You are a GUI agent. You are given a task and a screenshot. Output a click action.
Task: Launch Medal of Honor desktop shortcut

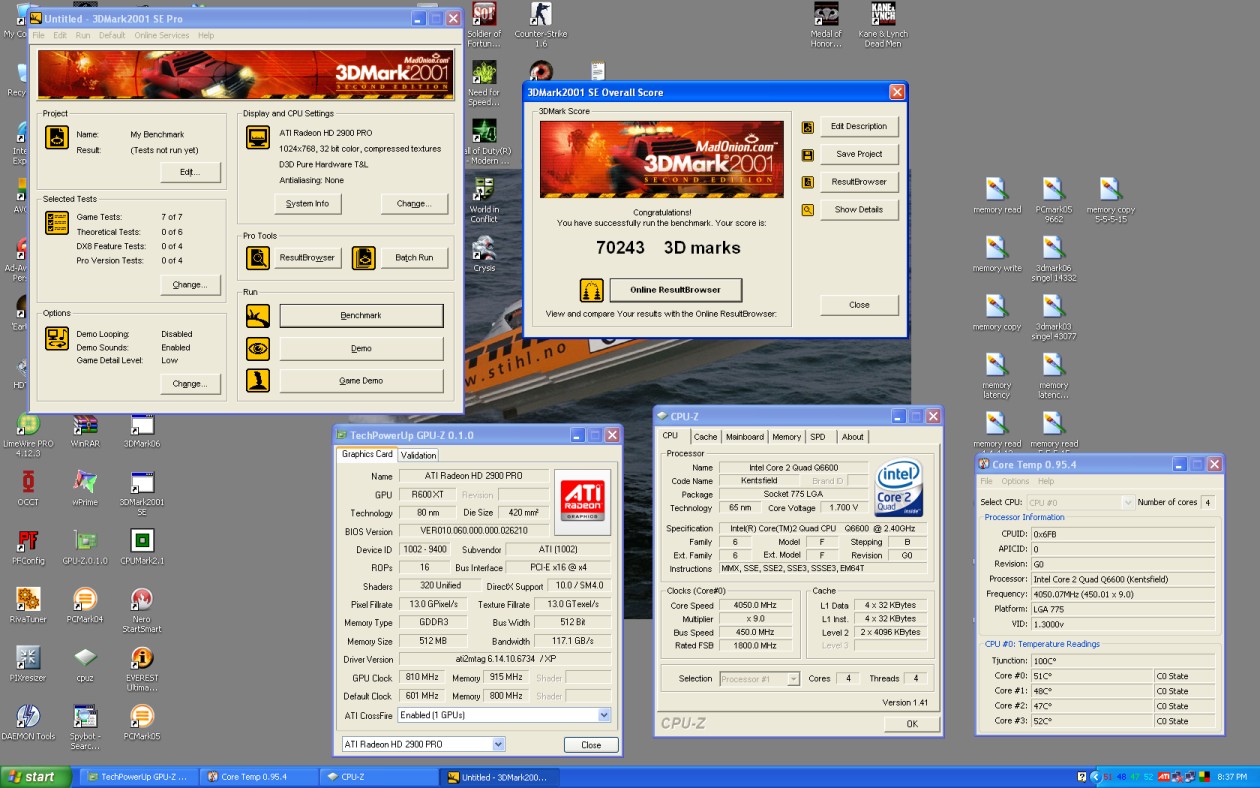click(826, 25)
